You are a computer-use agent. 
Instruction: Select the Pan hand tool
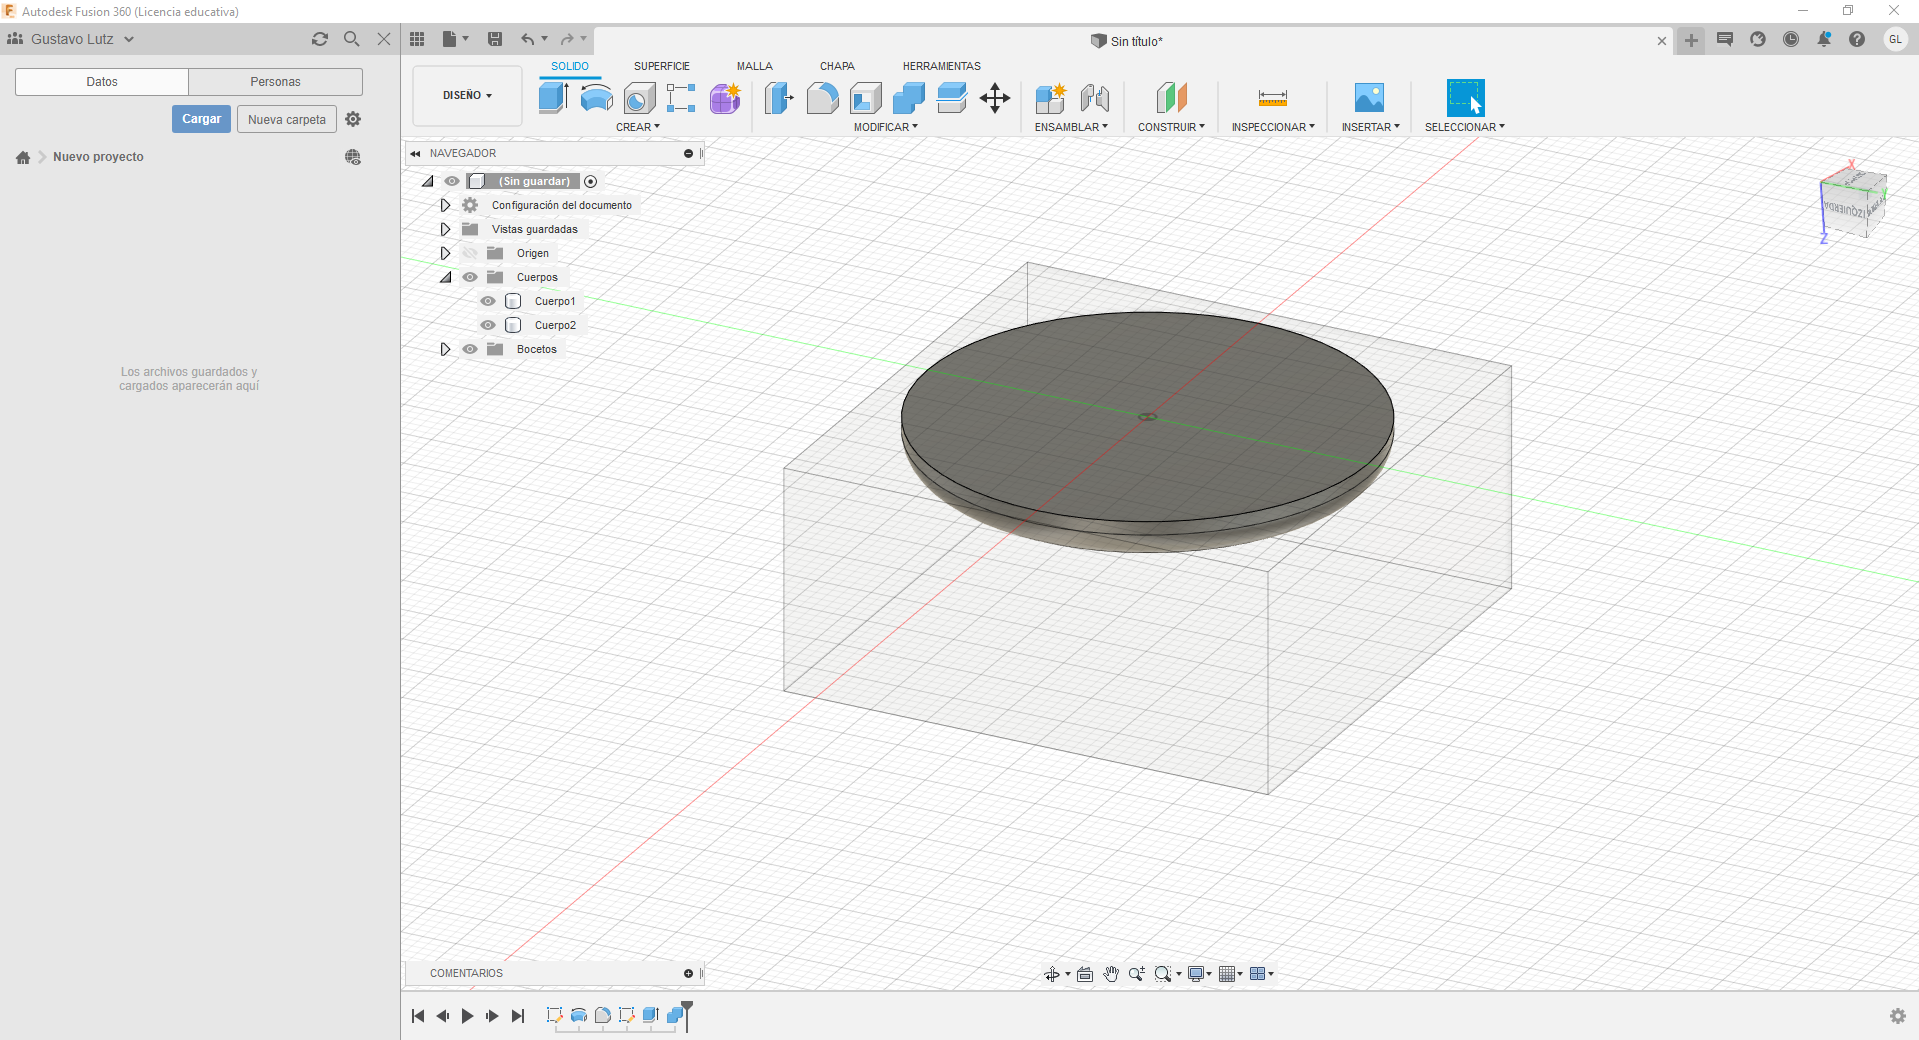tap(1111, 974)
